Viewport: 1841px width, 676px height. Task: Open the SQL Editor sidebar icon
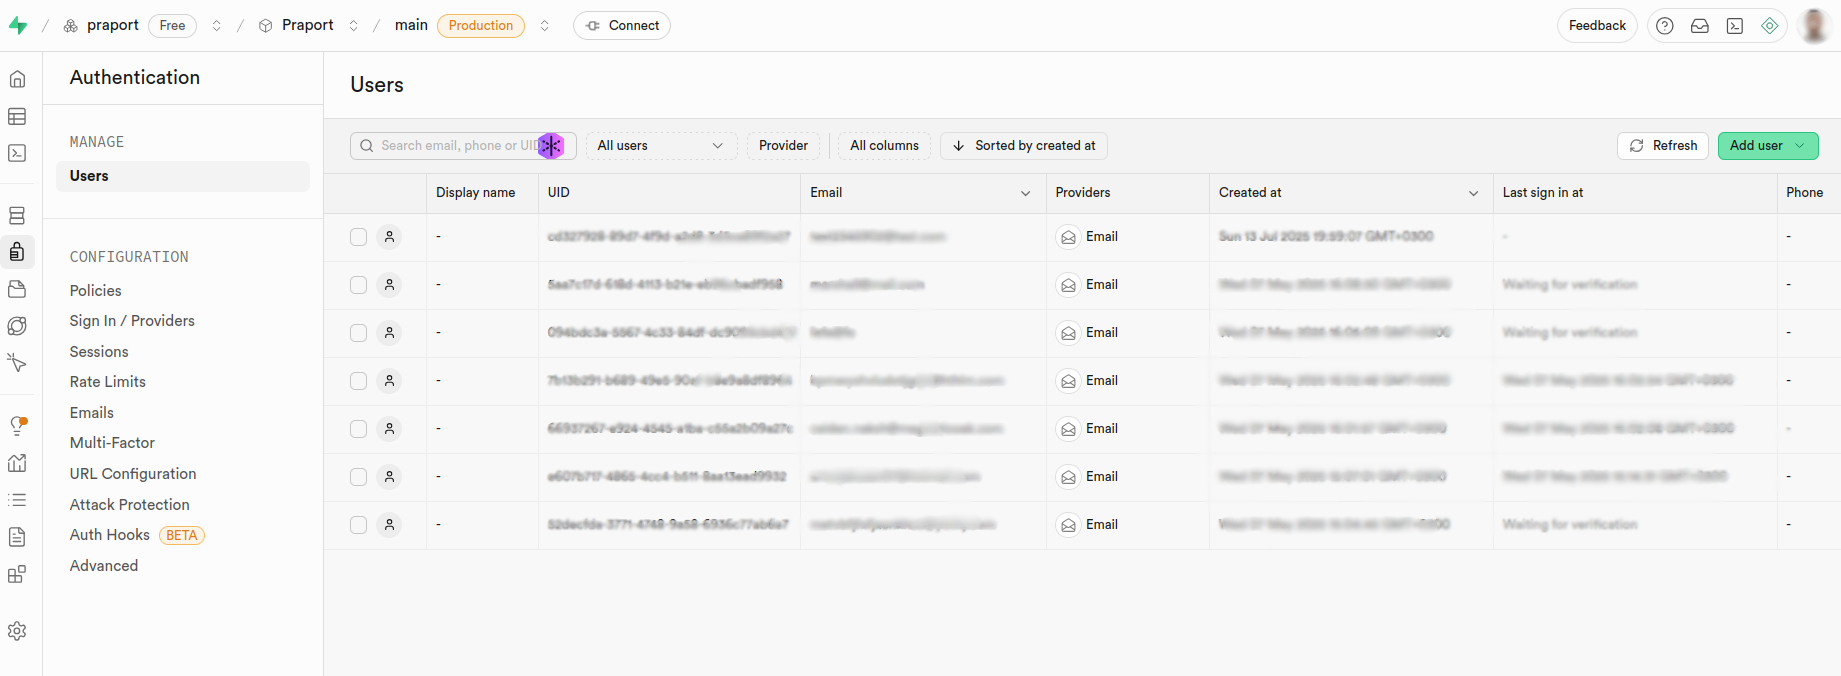(x=17, y=153)
